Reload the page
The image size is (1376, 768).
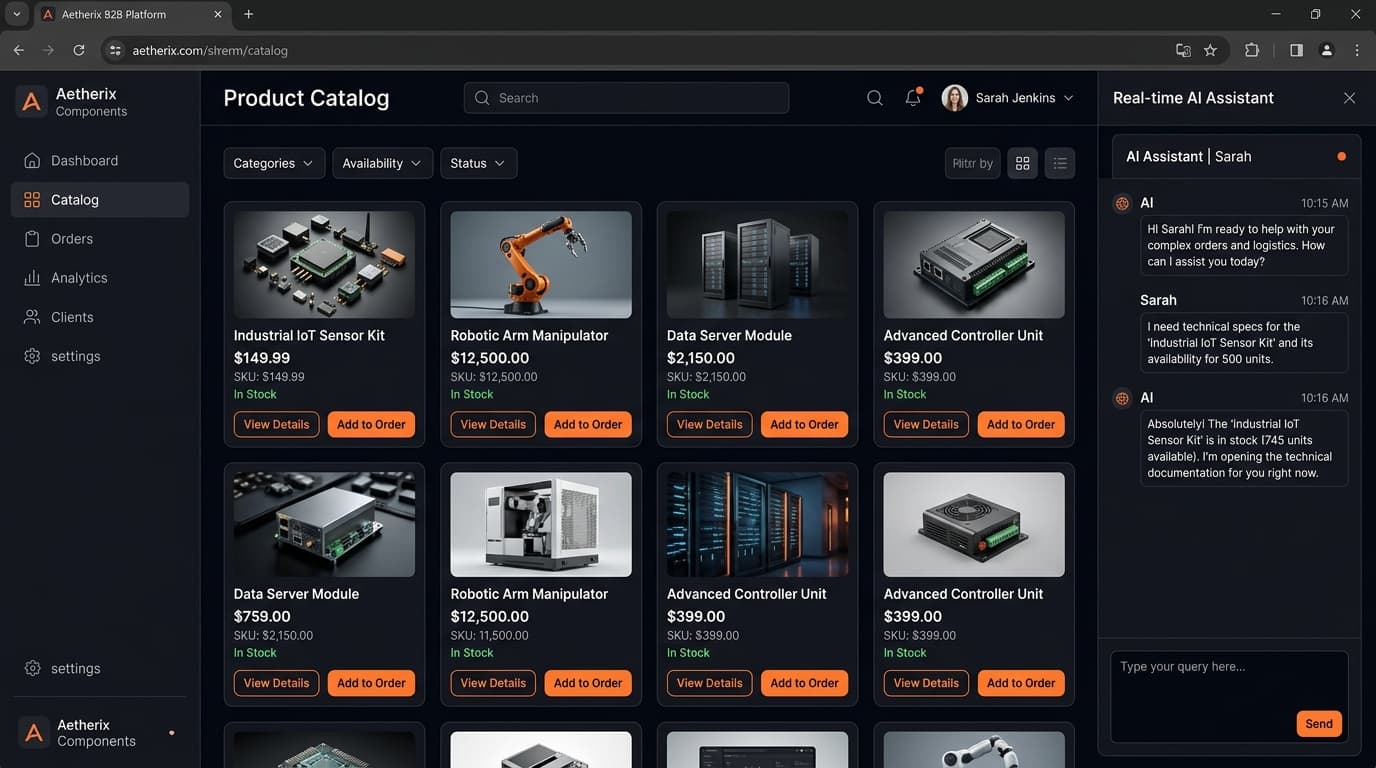click(x=79, y=50)
